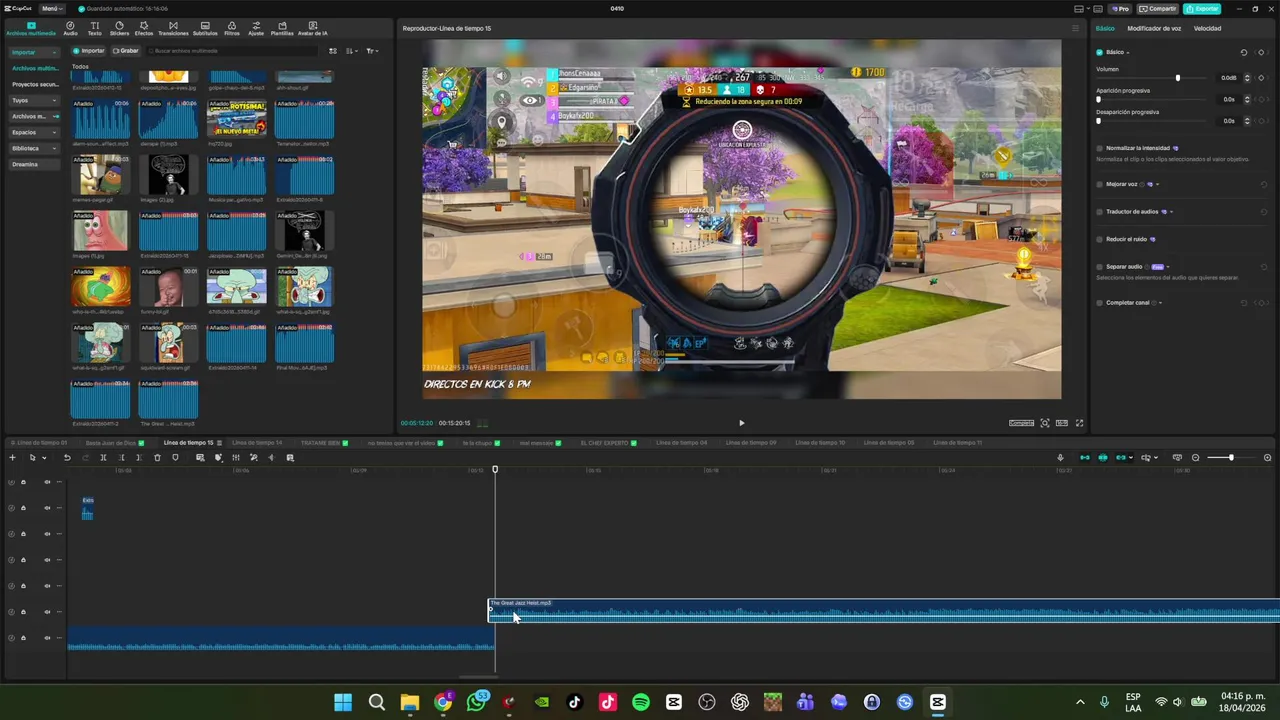The height and width of the screenshot is (720, 1280).
Task: Select Proyectos secundarios in sidebar
Action: click(x=35, y=84)
